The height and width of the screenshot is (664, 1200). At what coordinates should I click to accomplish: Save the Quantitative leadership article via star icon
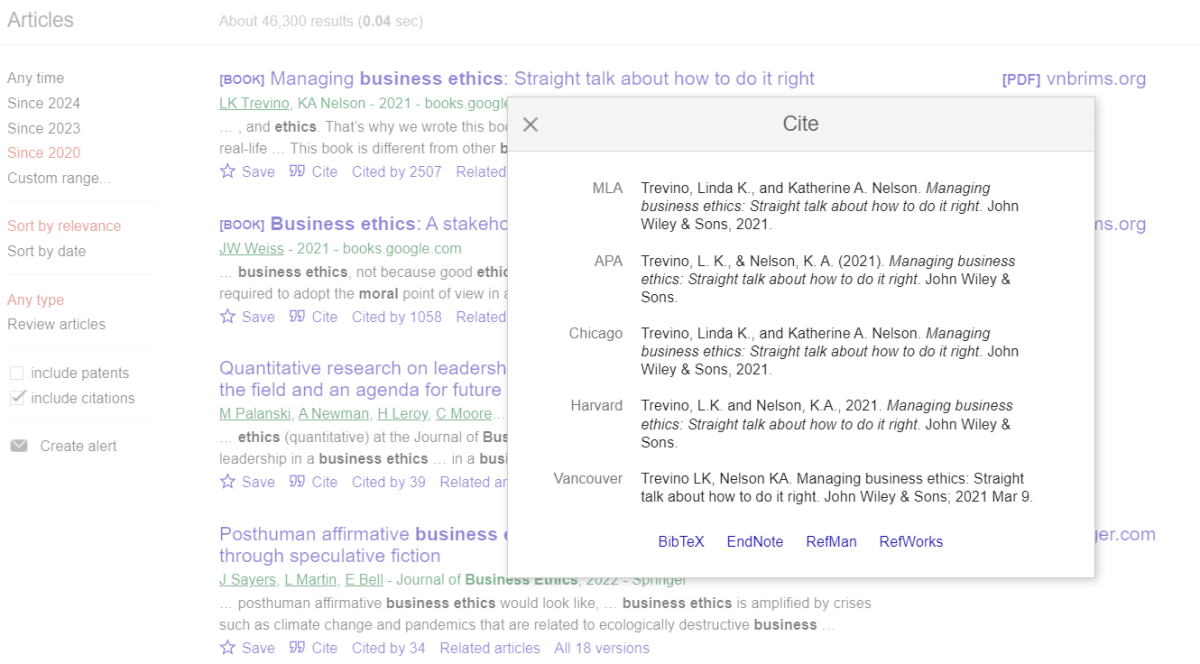coord(227,481)
